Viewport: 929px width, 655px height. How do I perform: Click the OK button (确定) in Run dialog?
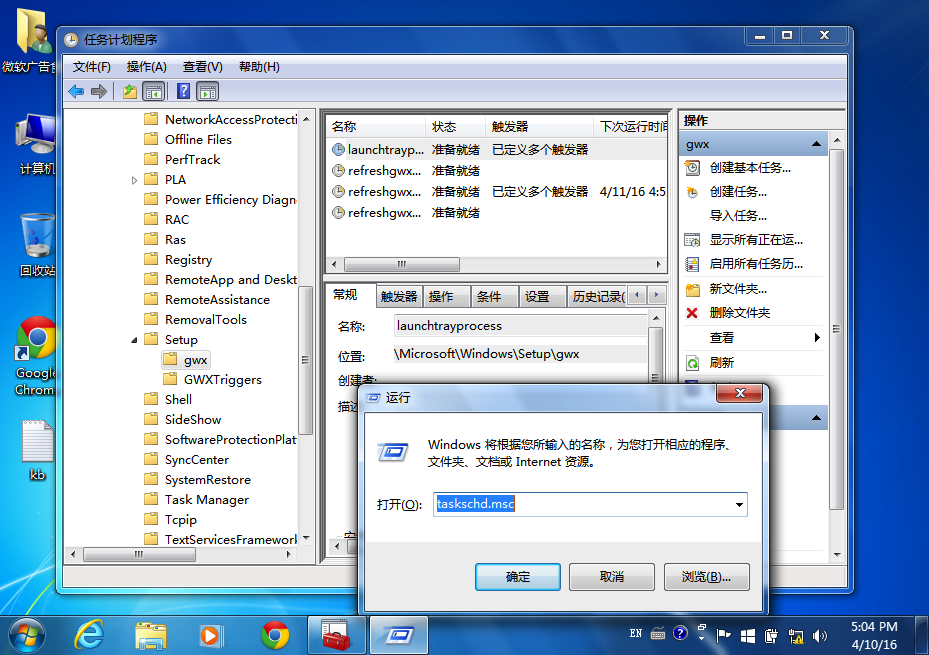coord(517,577)
